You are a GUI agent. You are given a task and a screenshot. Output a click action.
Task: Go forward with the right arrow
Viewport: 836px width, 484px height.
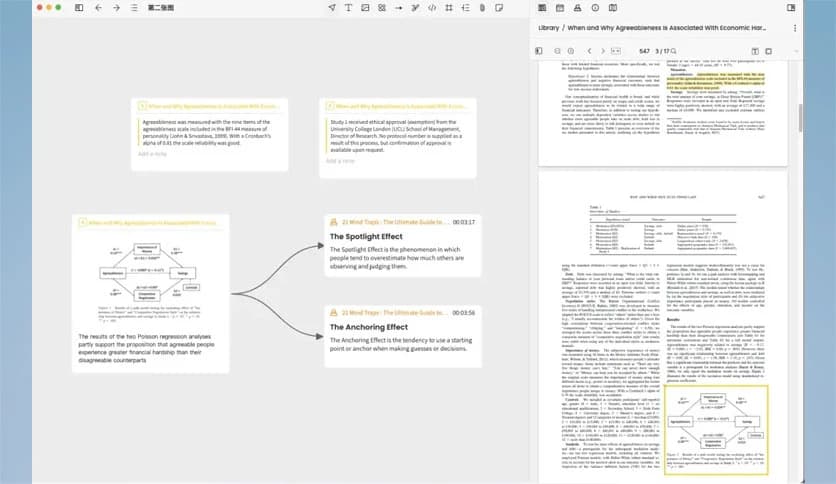(116, 7)
